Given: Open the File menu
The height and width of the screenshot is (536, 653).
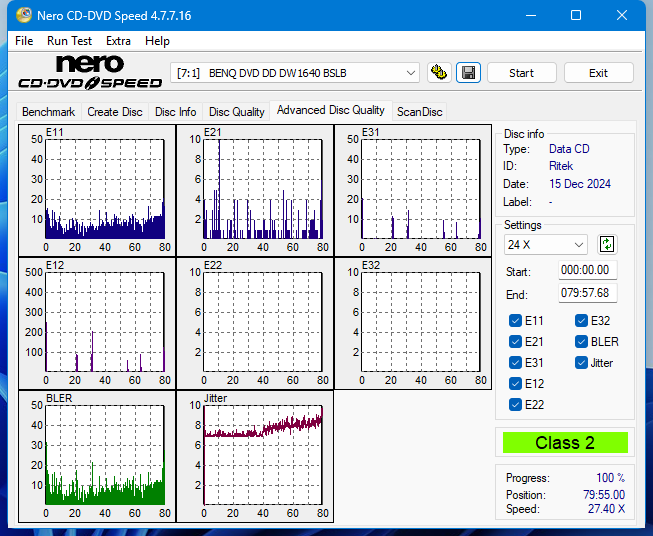Looking at the screenshot, I should [24, 41].
